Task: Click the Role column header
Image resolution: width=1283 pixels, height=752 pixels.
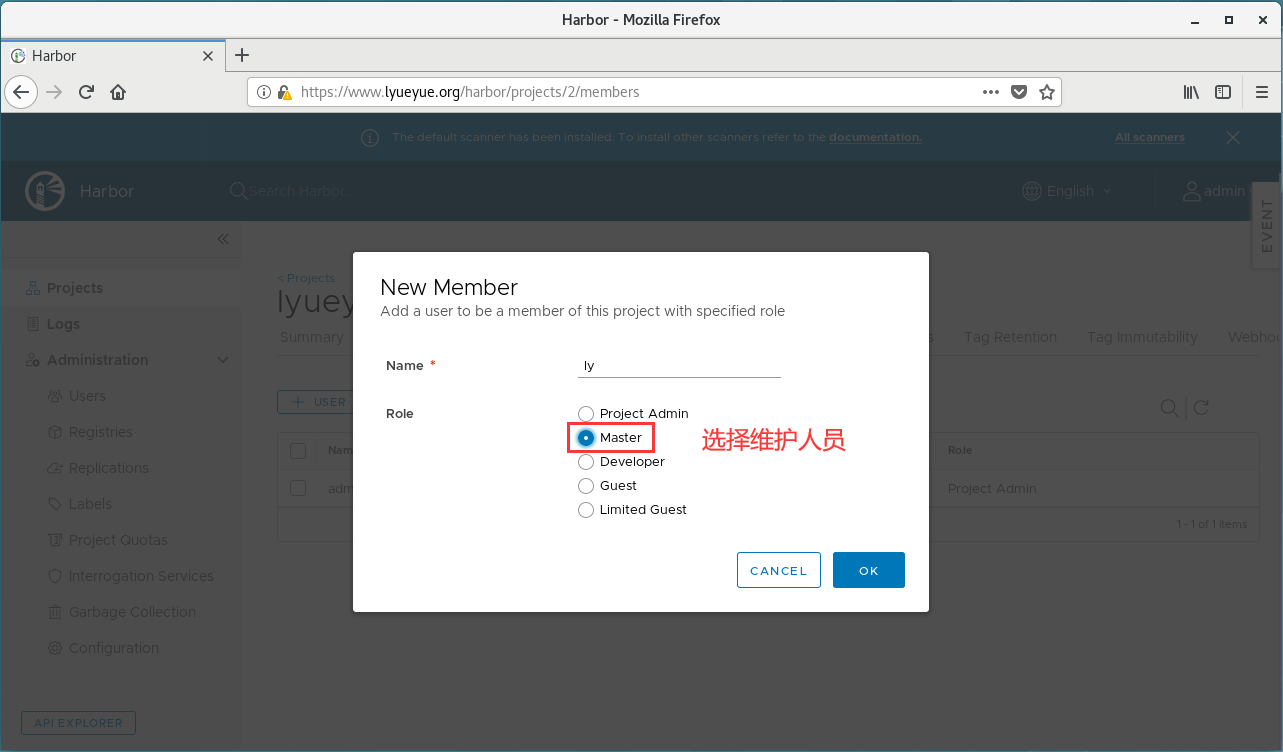Action: coord(960,451)
